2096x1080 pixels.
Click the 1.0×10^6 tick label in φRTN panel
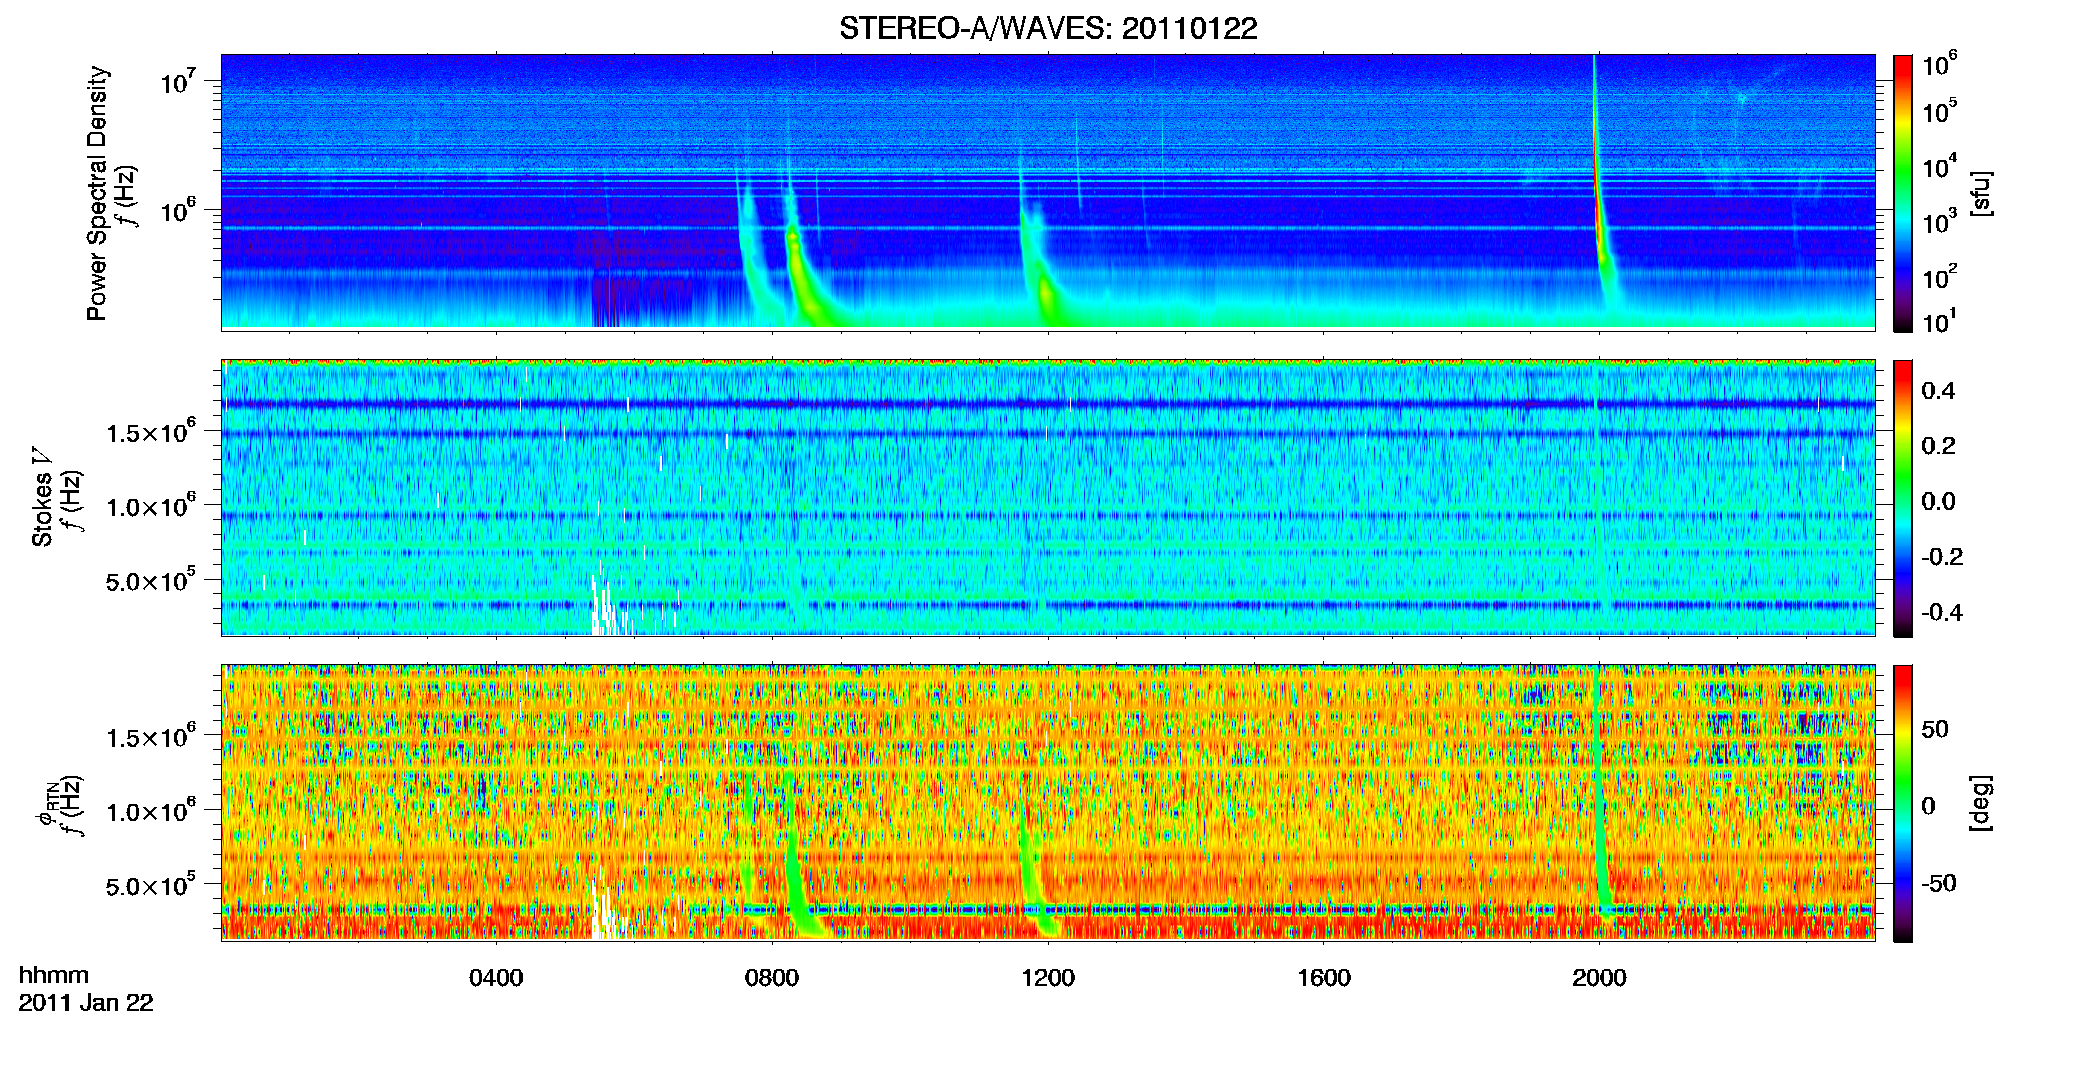(151, 811)
